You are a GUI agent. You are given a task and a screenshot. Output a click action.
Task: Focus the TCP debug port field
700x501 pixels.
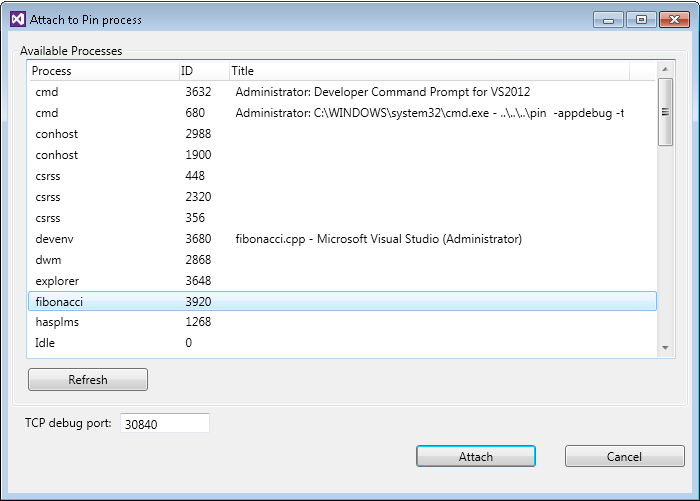click(x=165, y=423)
